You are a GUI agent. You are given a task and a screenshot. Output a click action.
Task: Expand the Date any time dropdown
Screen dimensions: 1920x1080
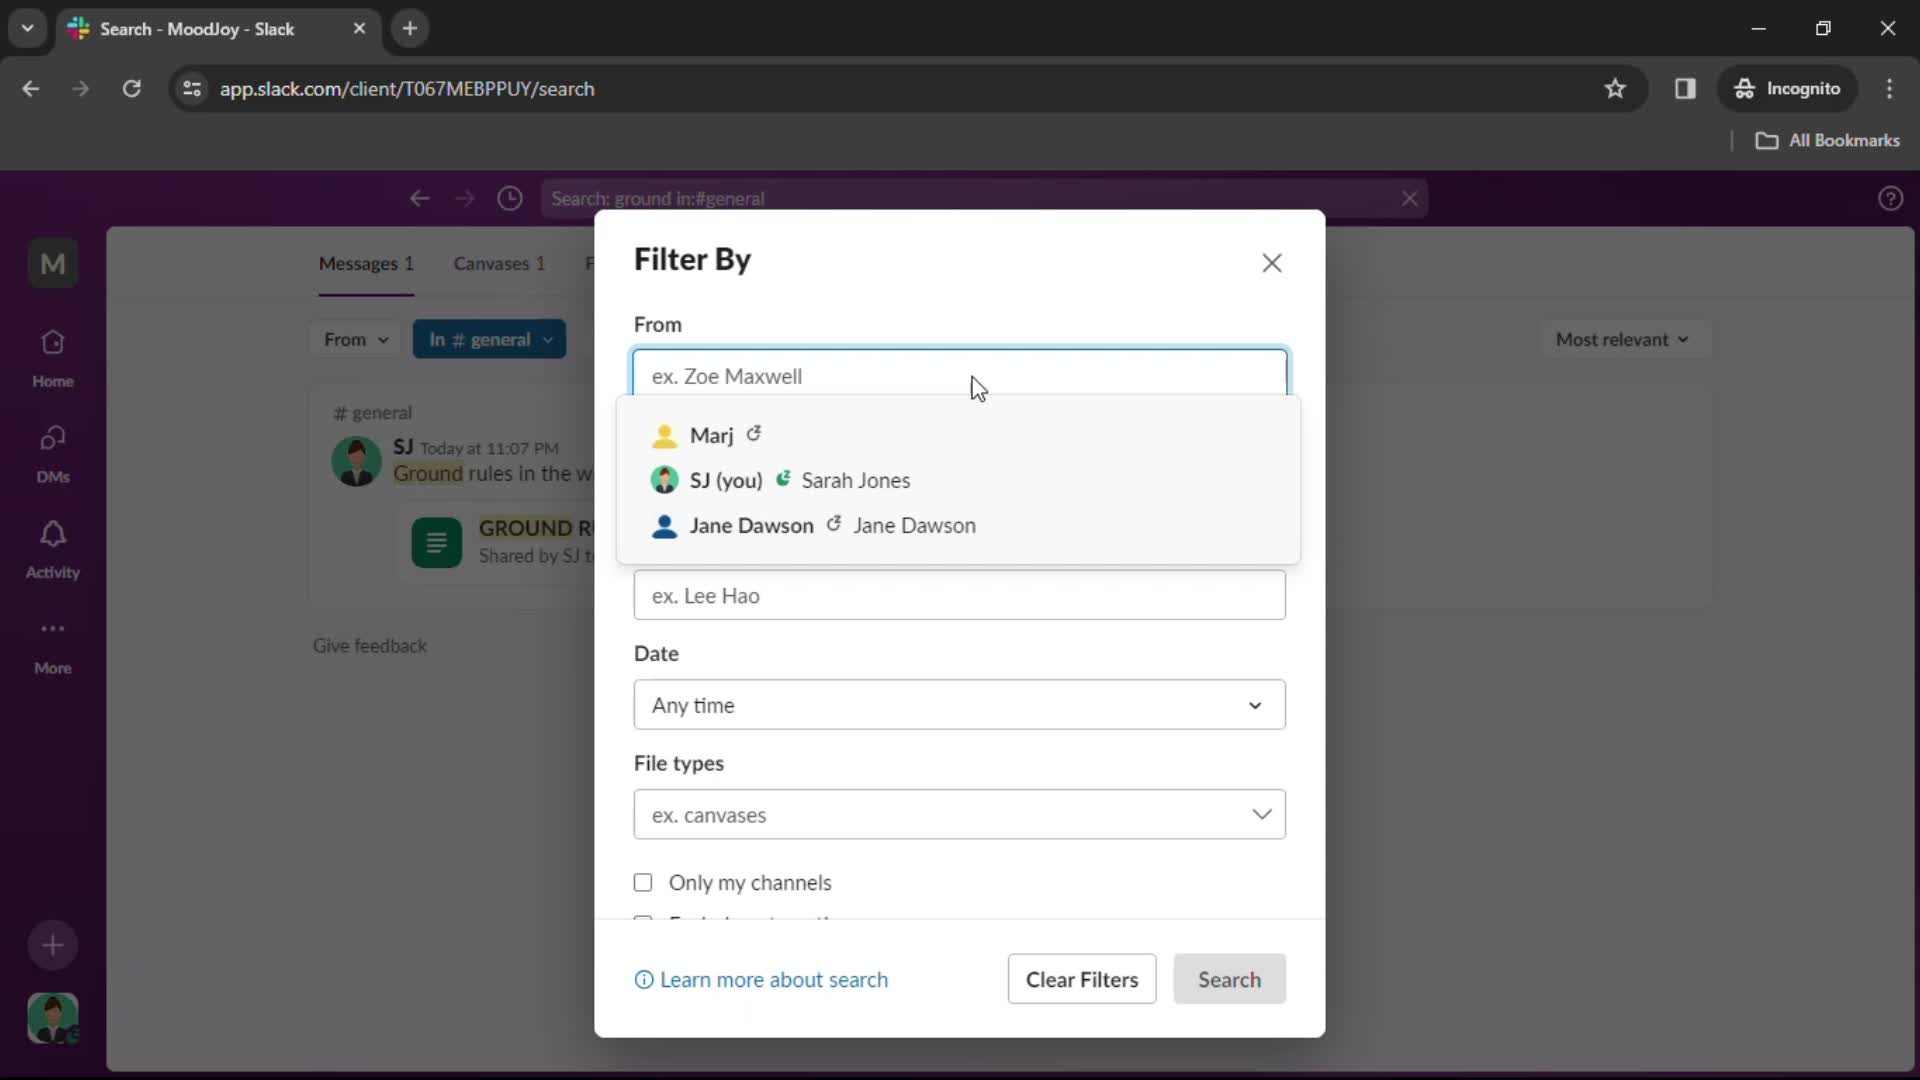pyautogui.click(x=960, y=705)
